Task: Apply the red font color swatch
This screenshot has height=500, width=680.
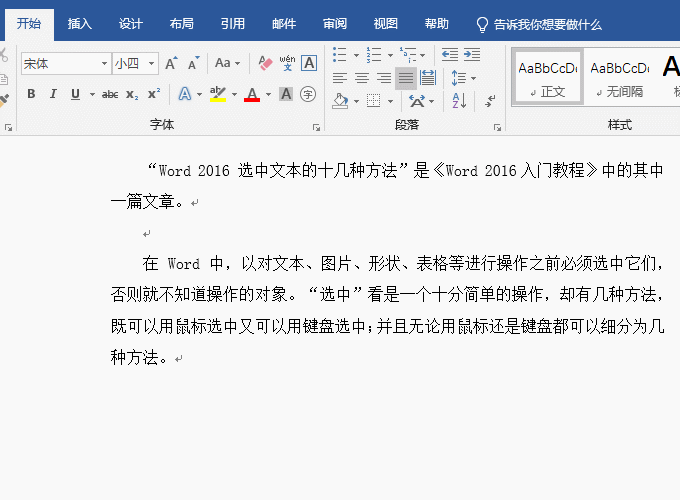Action: 252,94
